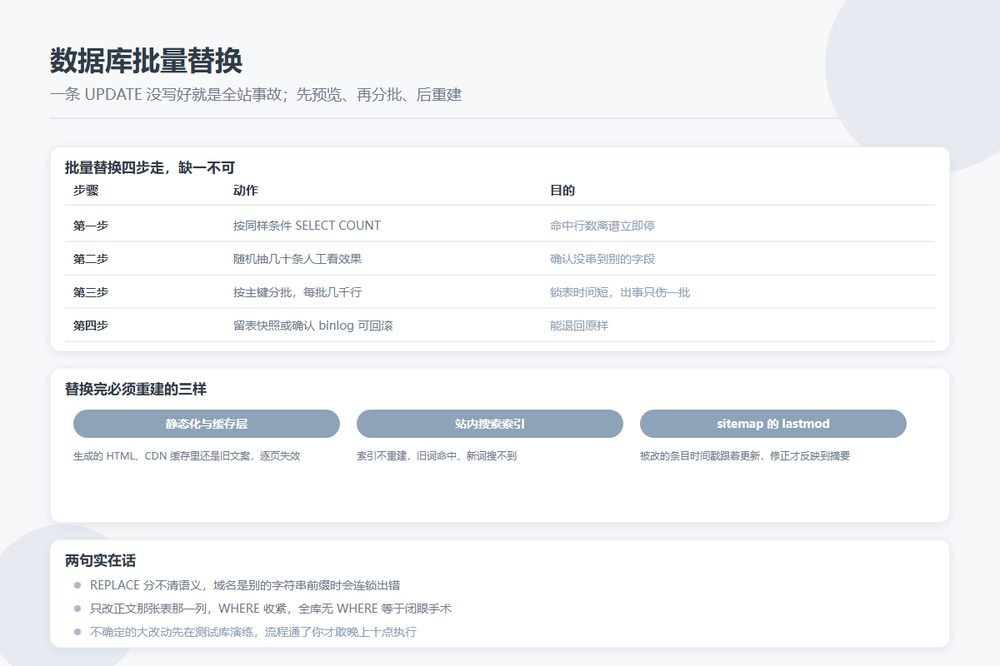Click cell 确认没串到别的字段
Image resolution: width=1000 pixels, height=666 pixels.
pos(602,258)
